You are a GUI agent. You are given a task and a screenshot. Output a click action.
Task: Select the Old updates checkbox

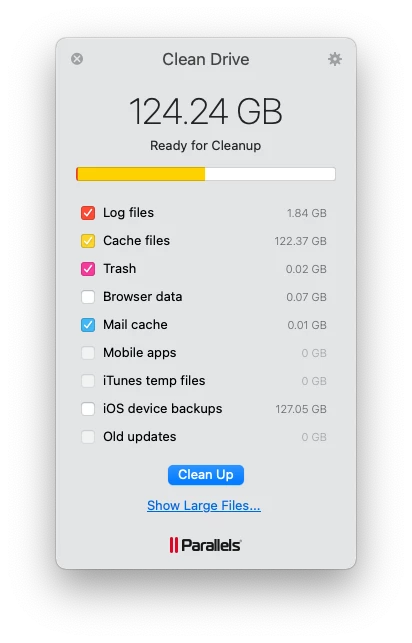88,437
